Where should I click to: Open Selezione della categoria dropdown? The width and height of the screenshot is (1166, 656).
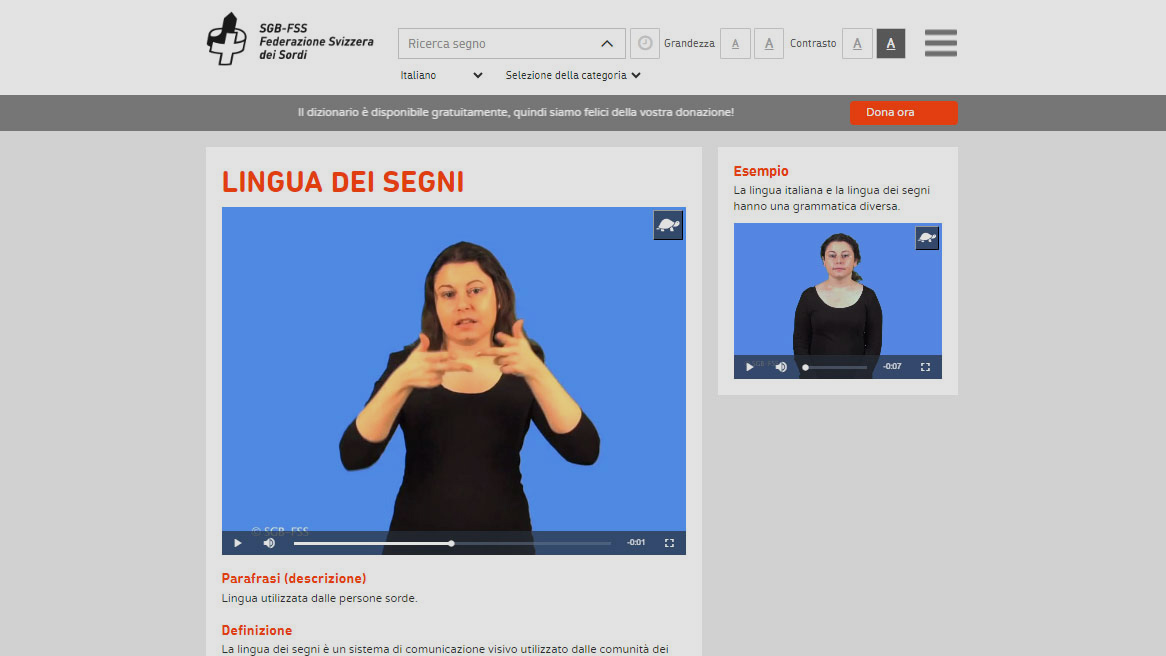573,75
